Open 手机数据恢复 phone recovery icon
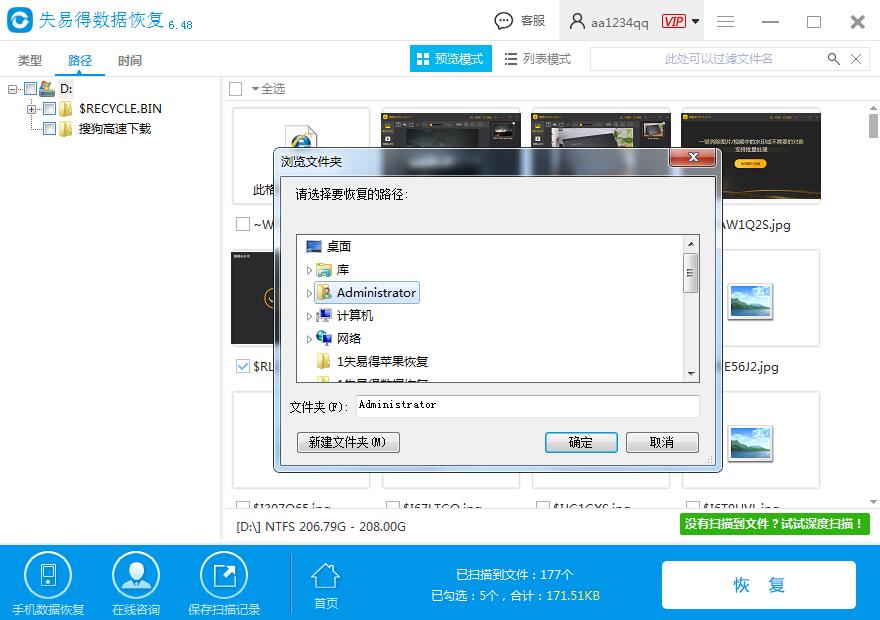 [48, 575]
